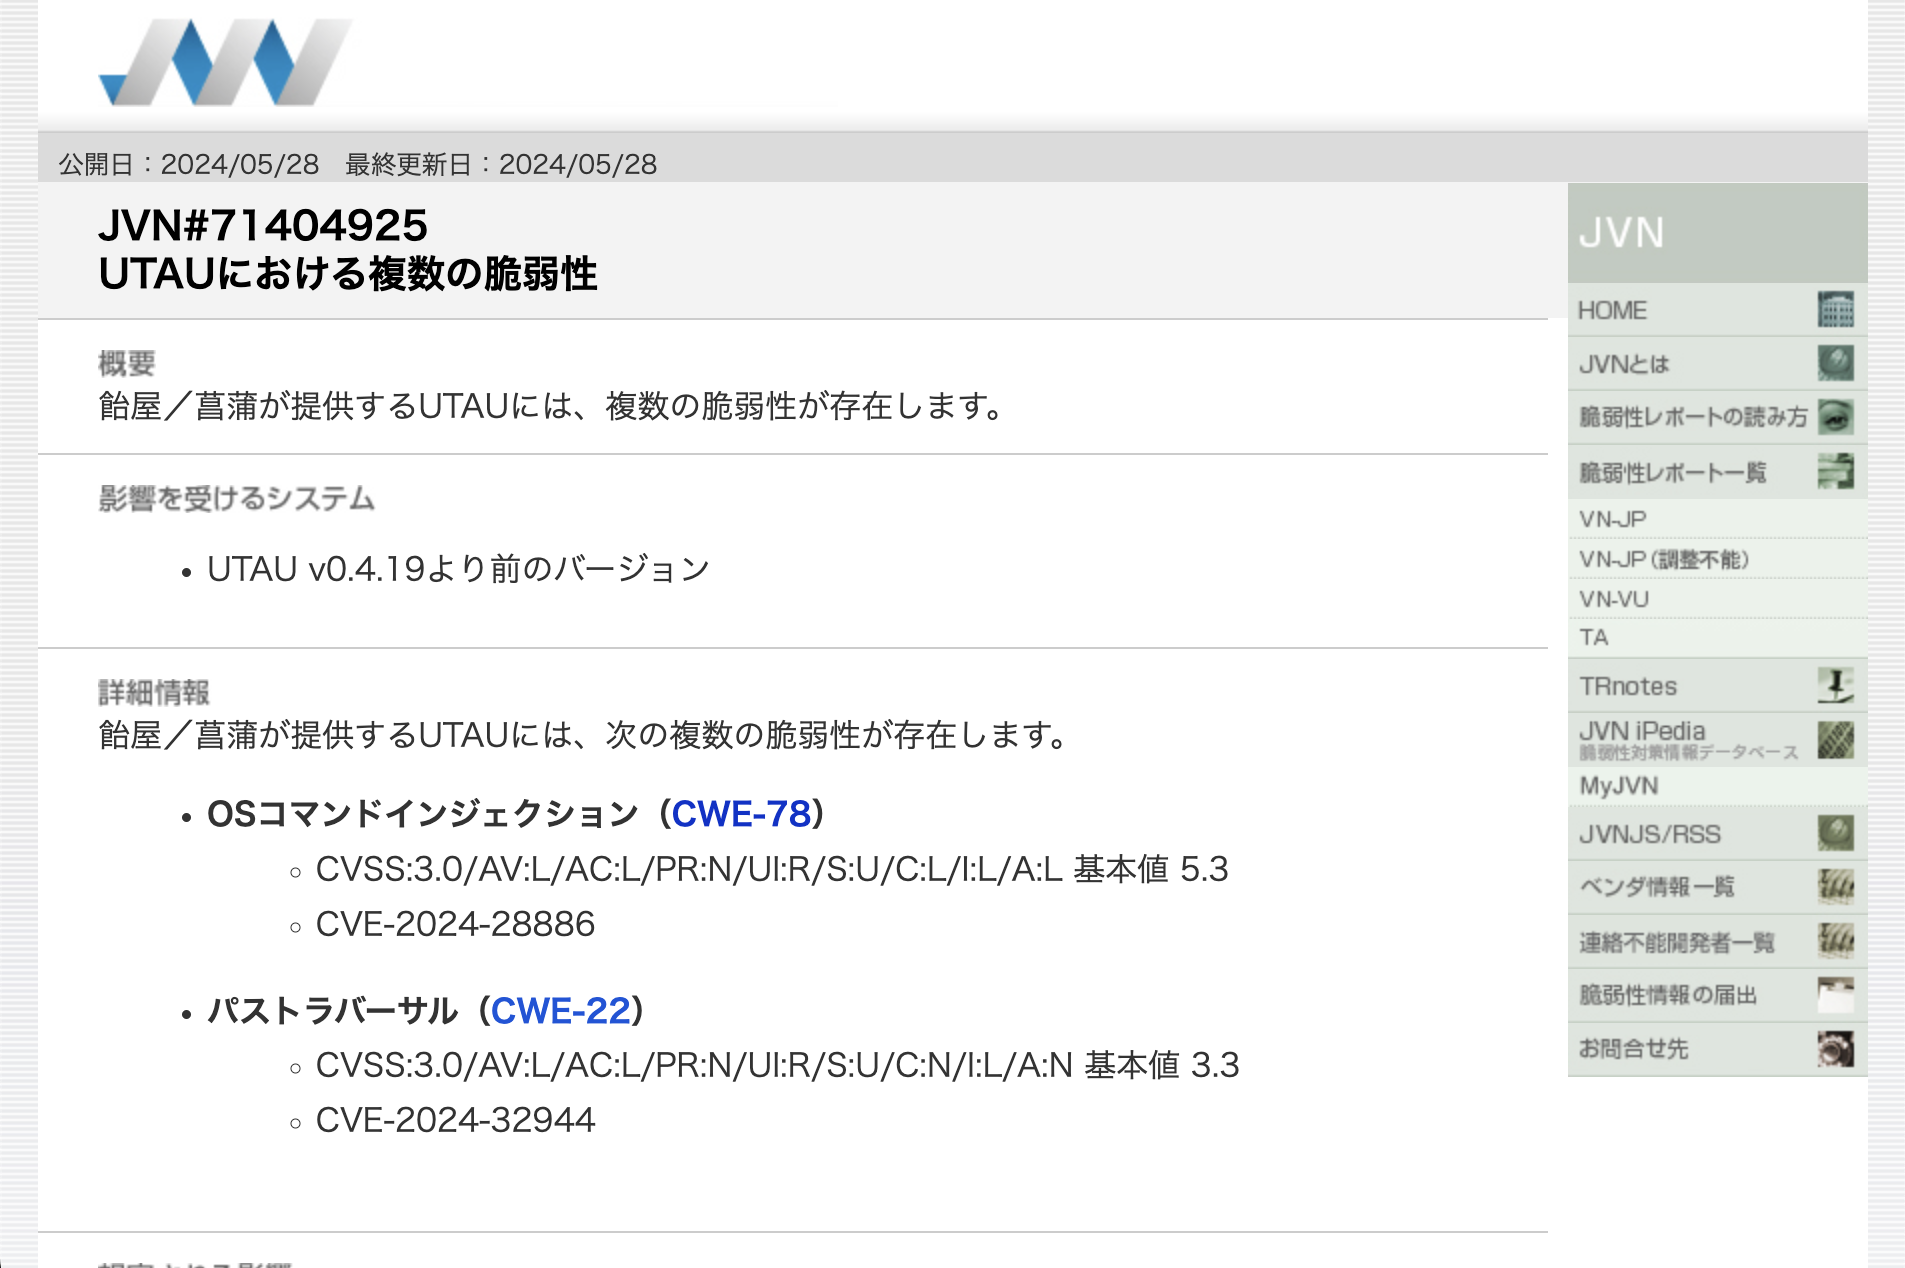
Task: Click the JVN iPedia icon
Action: point(1835,740)
